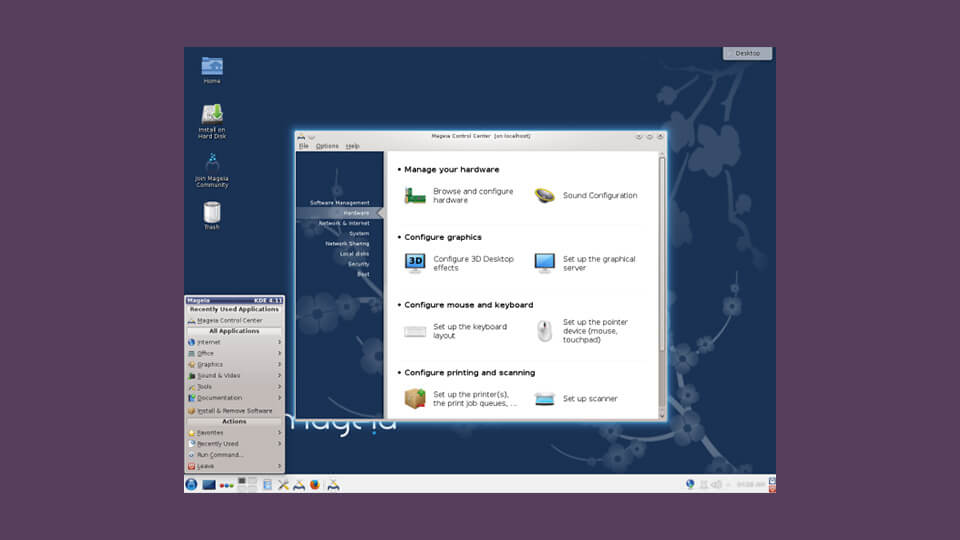
Task: Click the virtual desktop pager
Action: tap(247, 484)
